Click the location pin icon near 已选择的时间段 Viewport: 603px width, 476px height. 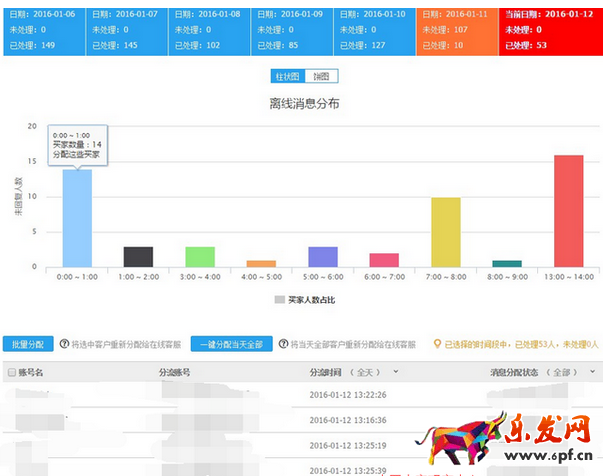pyautogui.click(x=436, y=344)
